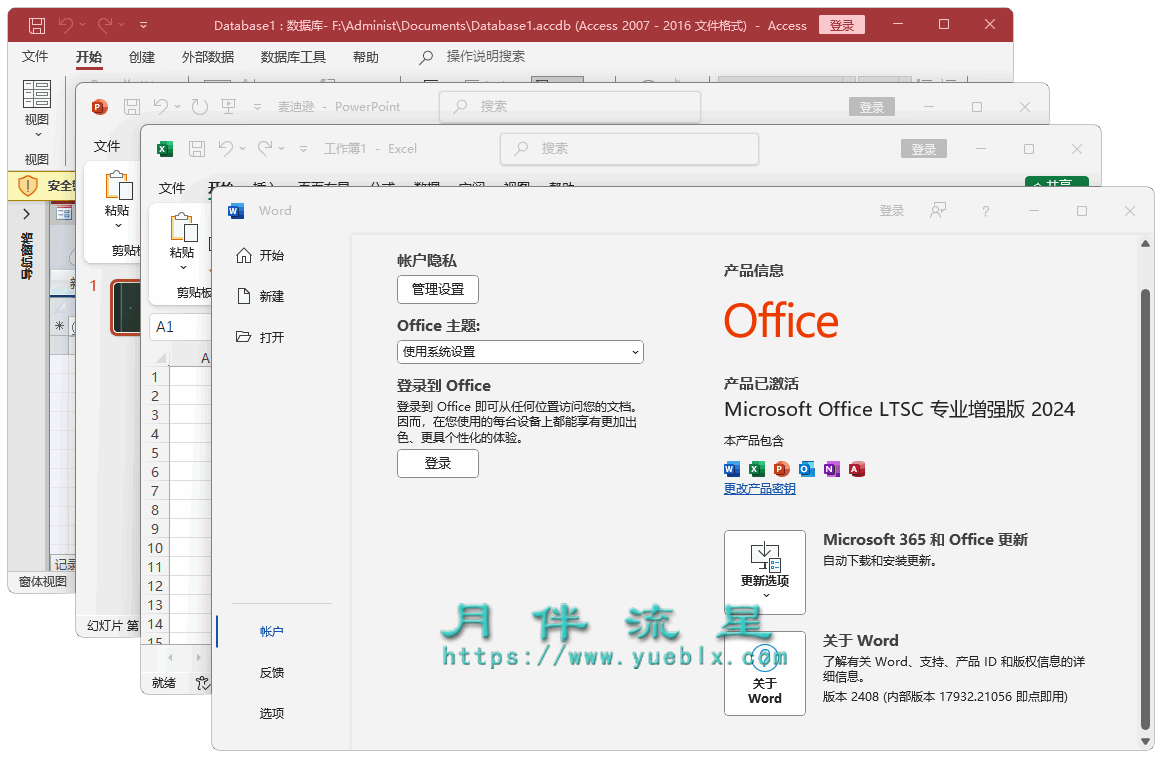Screen dimensions: 1164x761
Task: Click the Access security warning shield icon
Action: 27,186
